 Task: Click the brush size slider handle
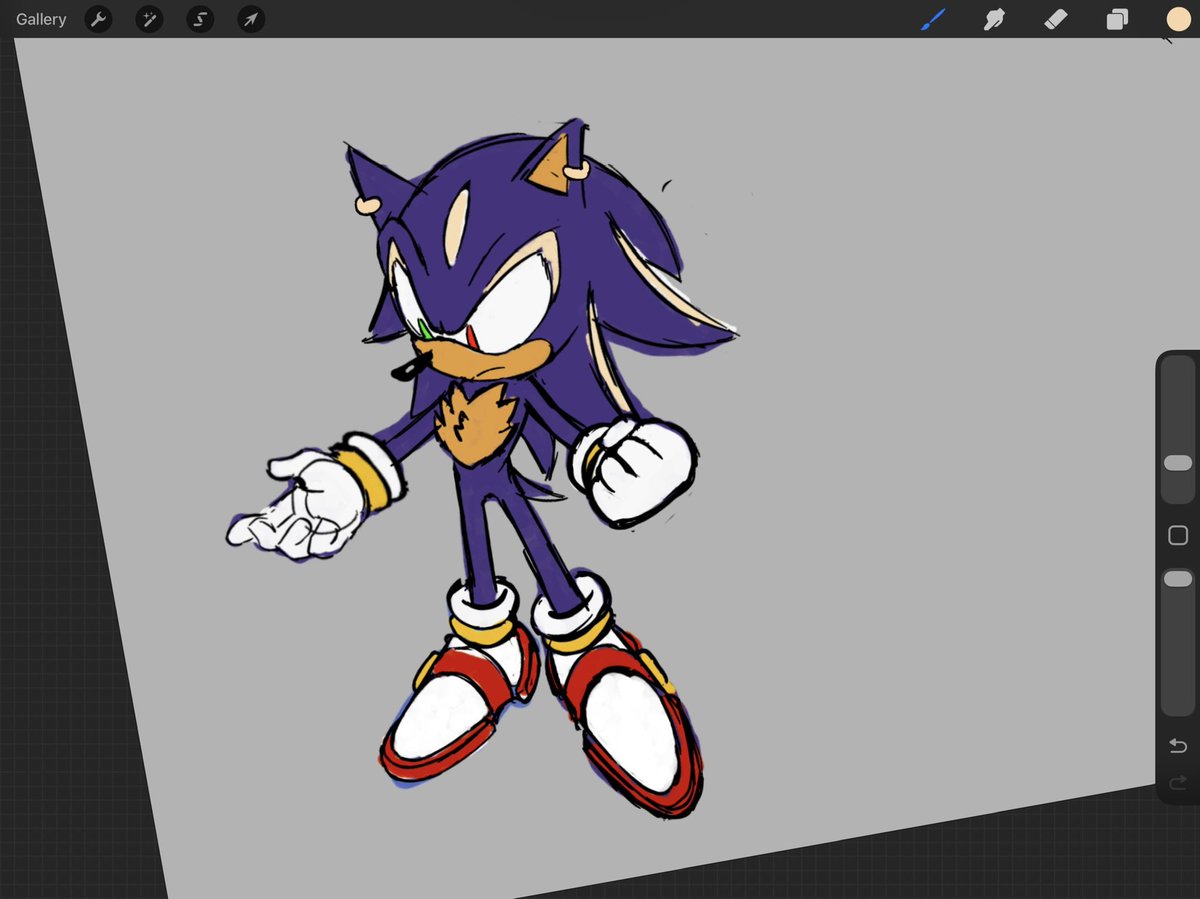tap(1178, 463)
